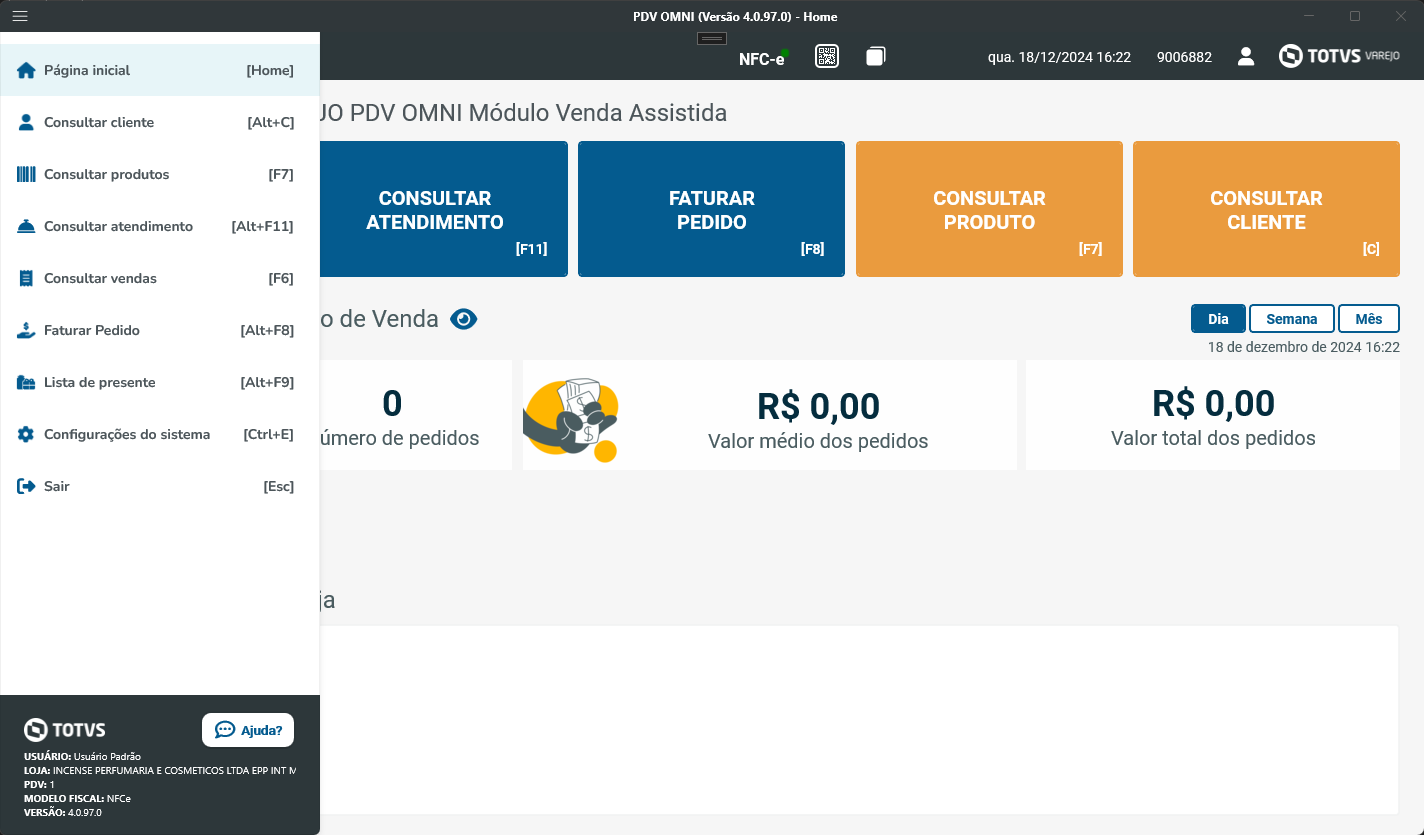
Task: Click the card stack icon beside the QR code
Action: coord(875,56)
